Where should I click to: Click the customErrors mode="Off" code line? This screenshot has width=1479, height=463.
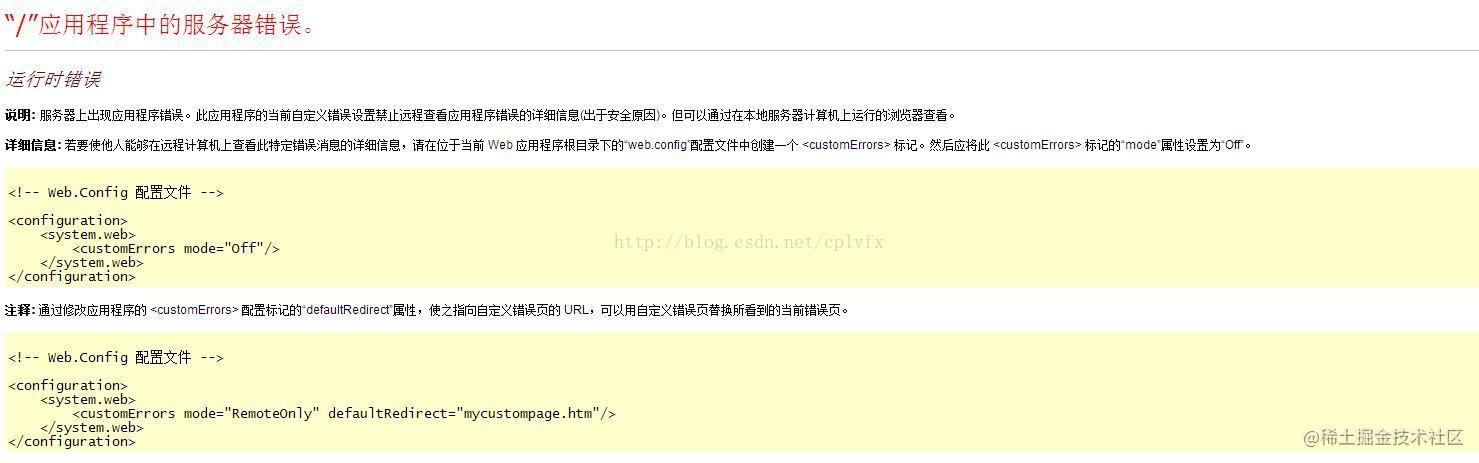point(176,249)
